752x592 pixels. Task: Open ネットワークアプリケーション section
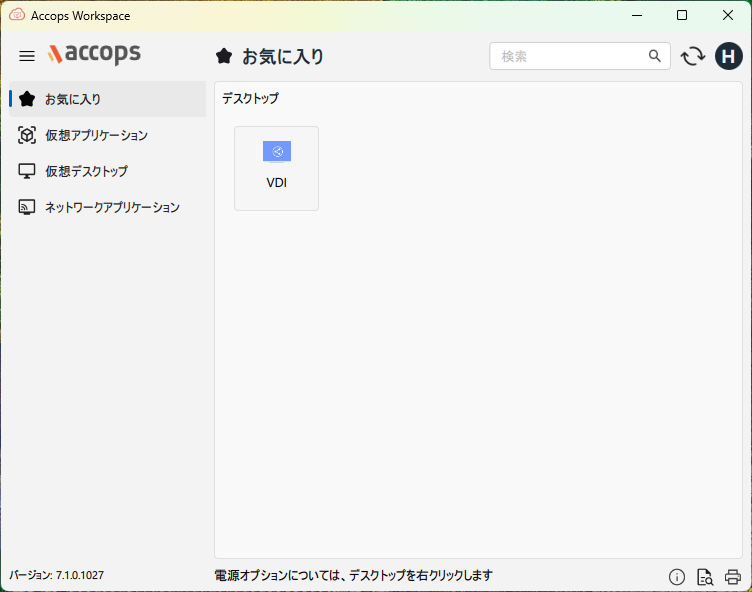coord(107,207)
